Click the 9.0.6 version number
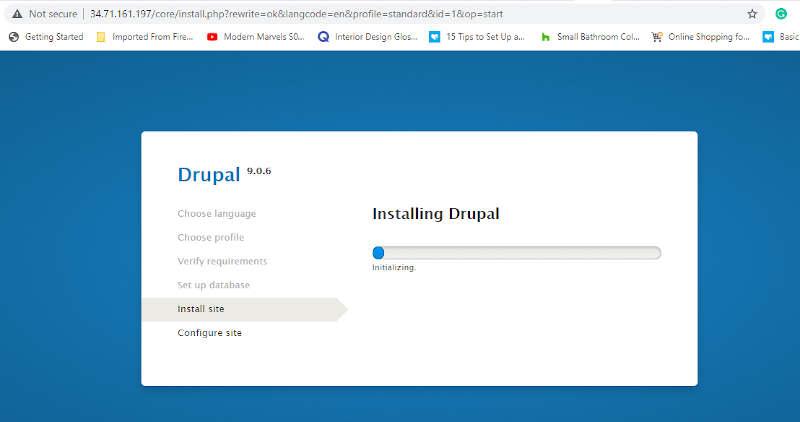 [259, 171]
